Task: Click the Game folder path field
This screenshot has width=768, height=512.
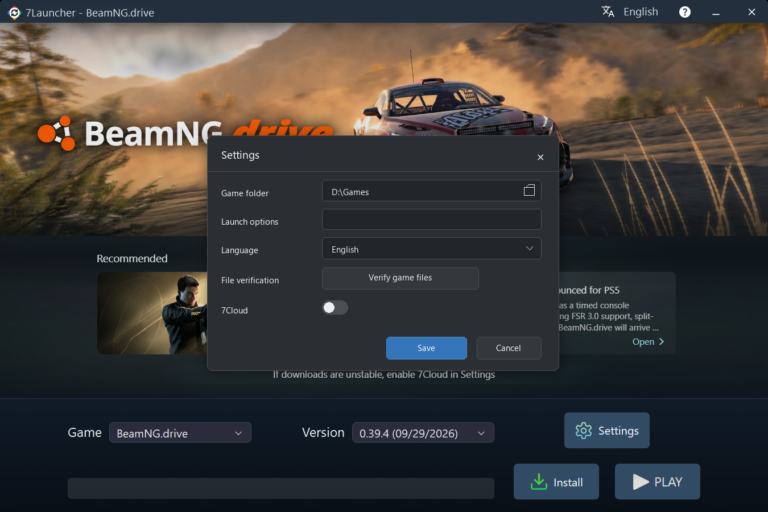Action: click(432, 191)
